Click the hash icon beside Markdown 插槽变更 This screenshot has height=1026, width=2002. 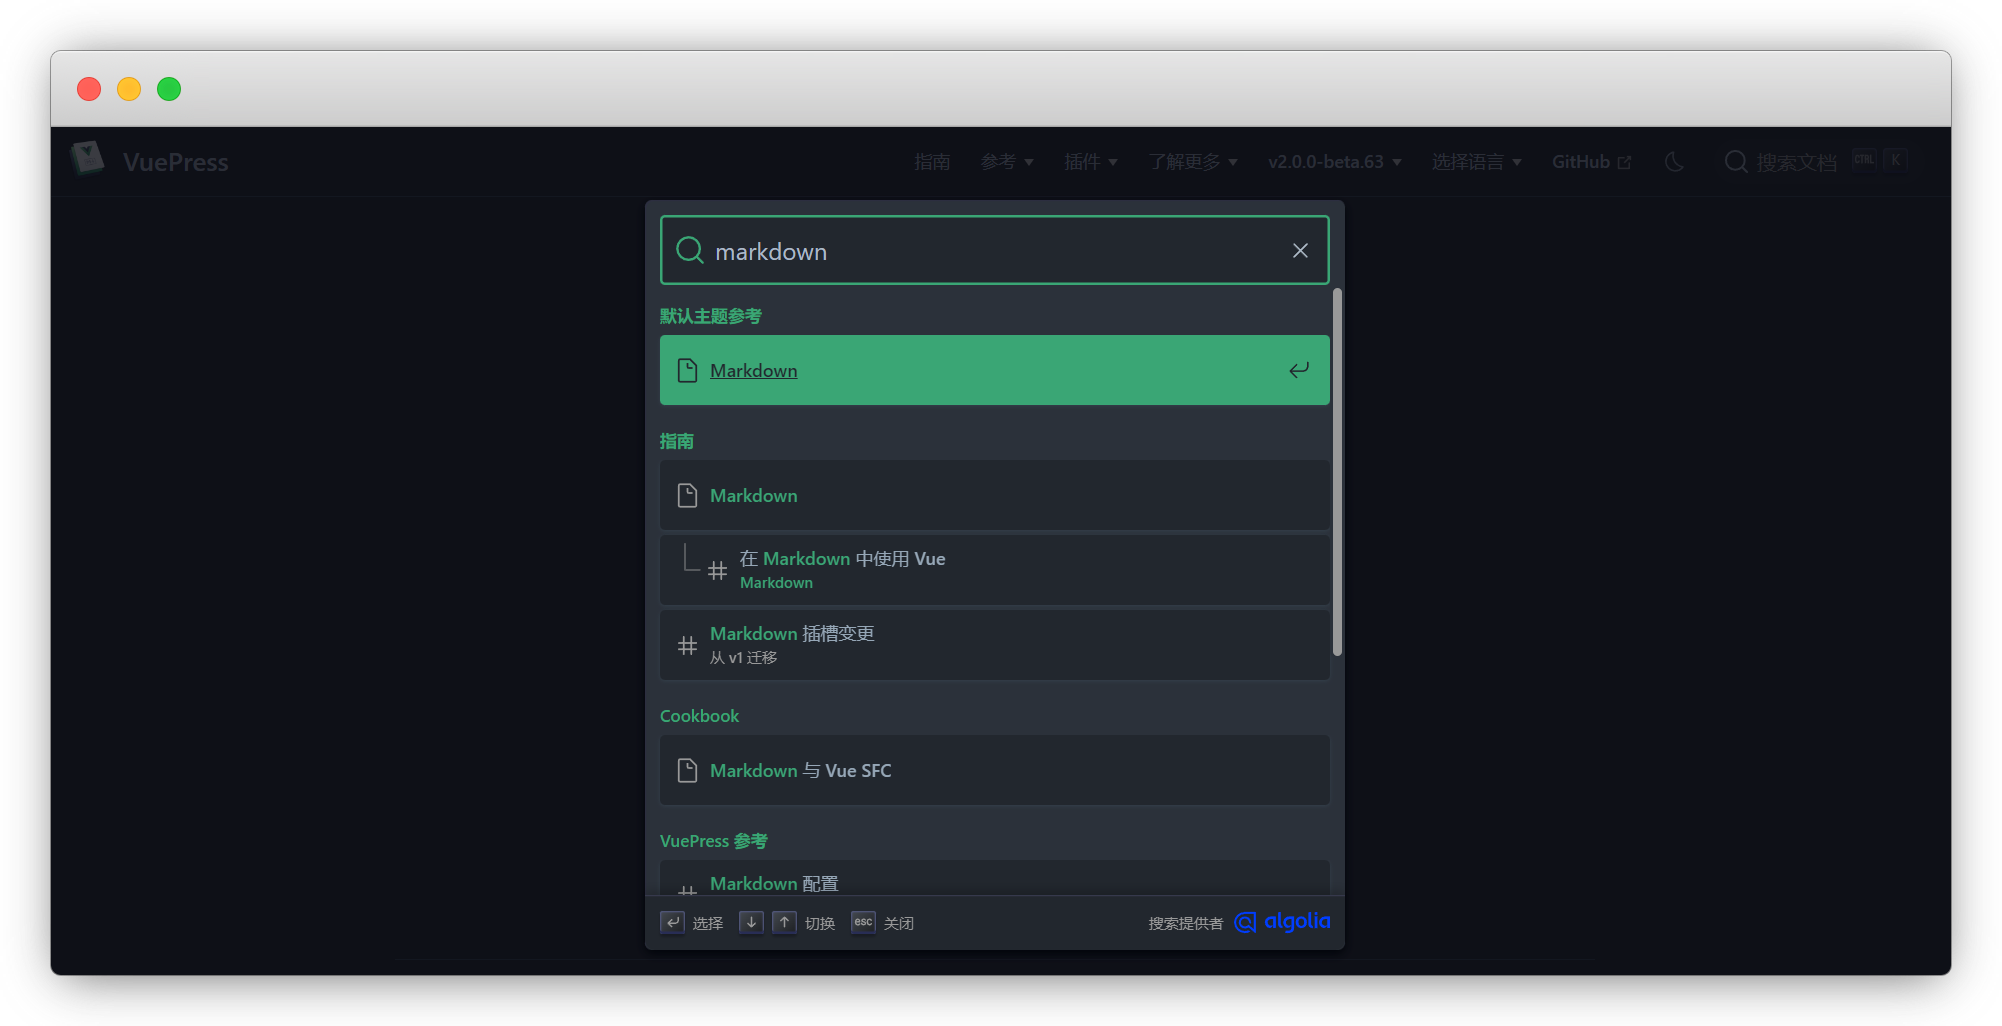[687, 645]
